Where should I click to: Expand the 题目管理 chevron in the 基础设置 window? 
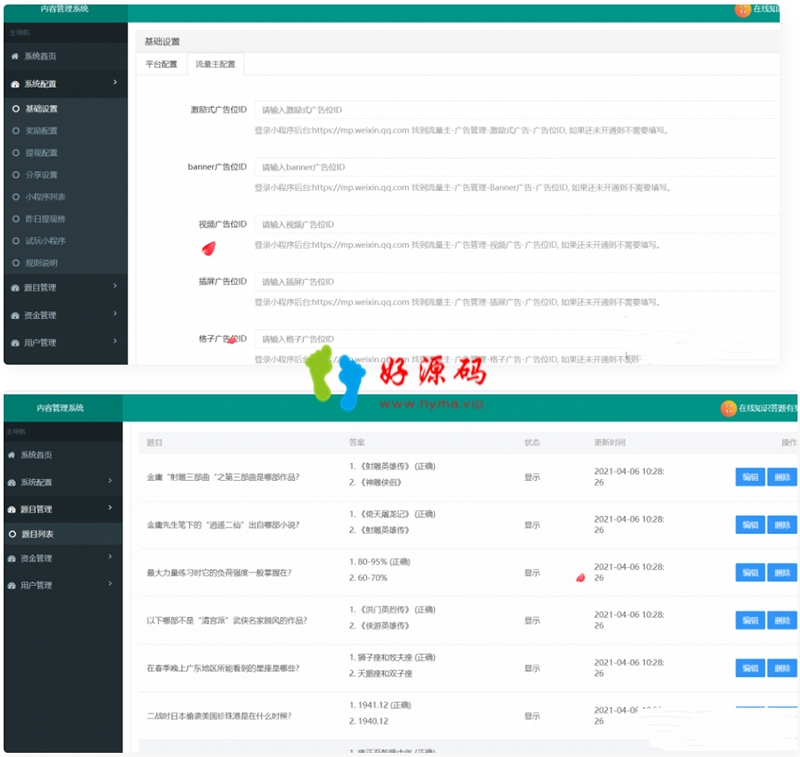[115, 286]
